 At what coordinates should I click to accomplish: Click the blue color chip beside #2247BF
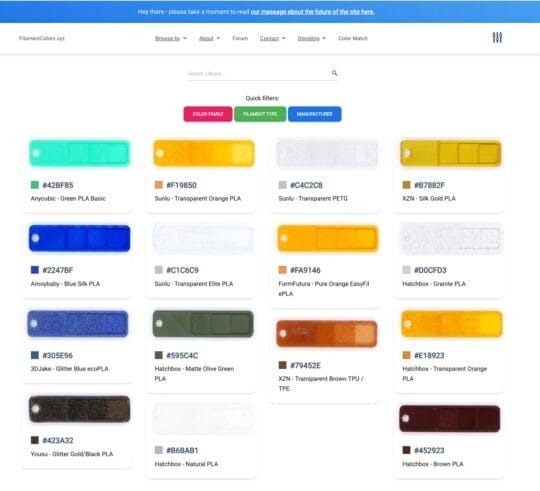(35, 270)
